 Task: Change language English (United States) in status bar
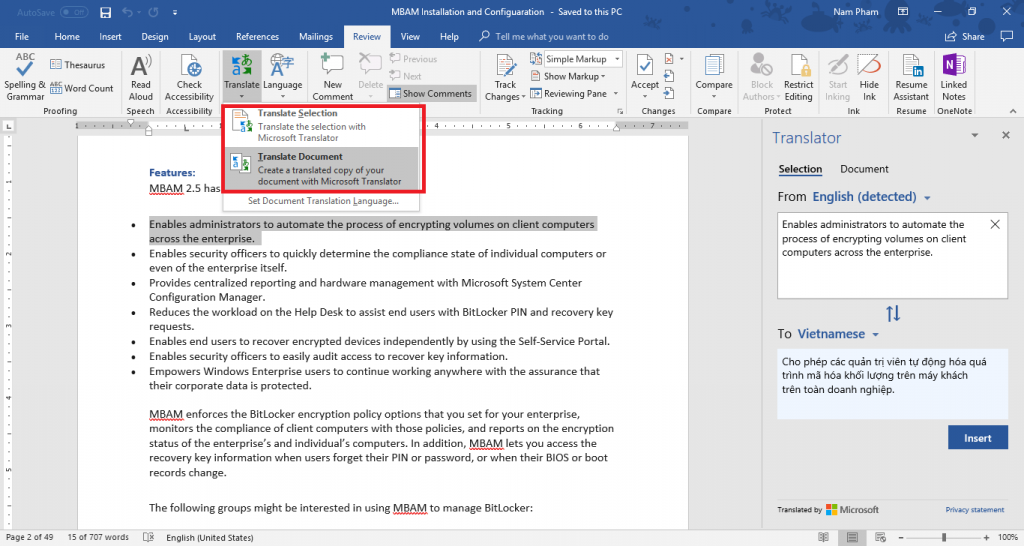coord(210,538)
